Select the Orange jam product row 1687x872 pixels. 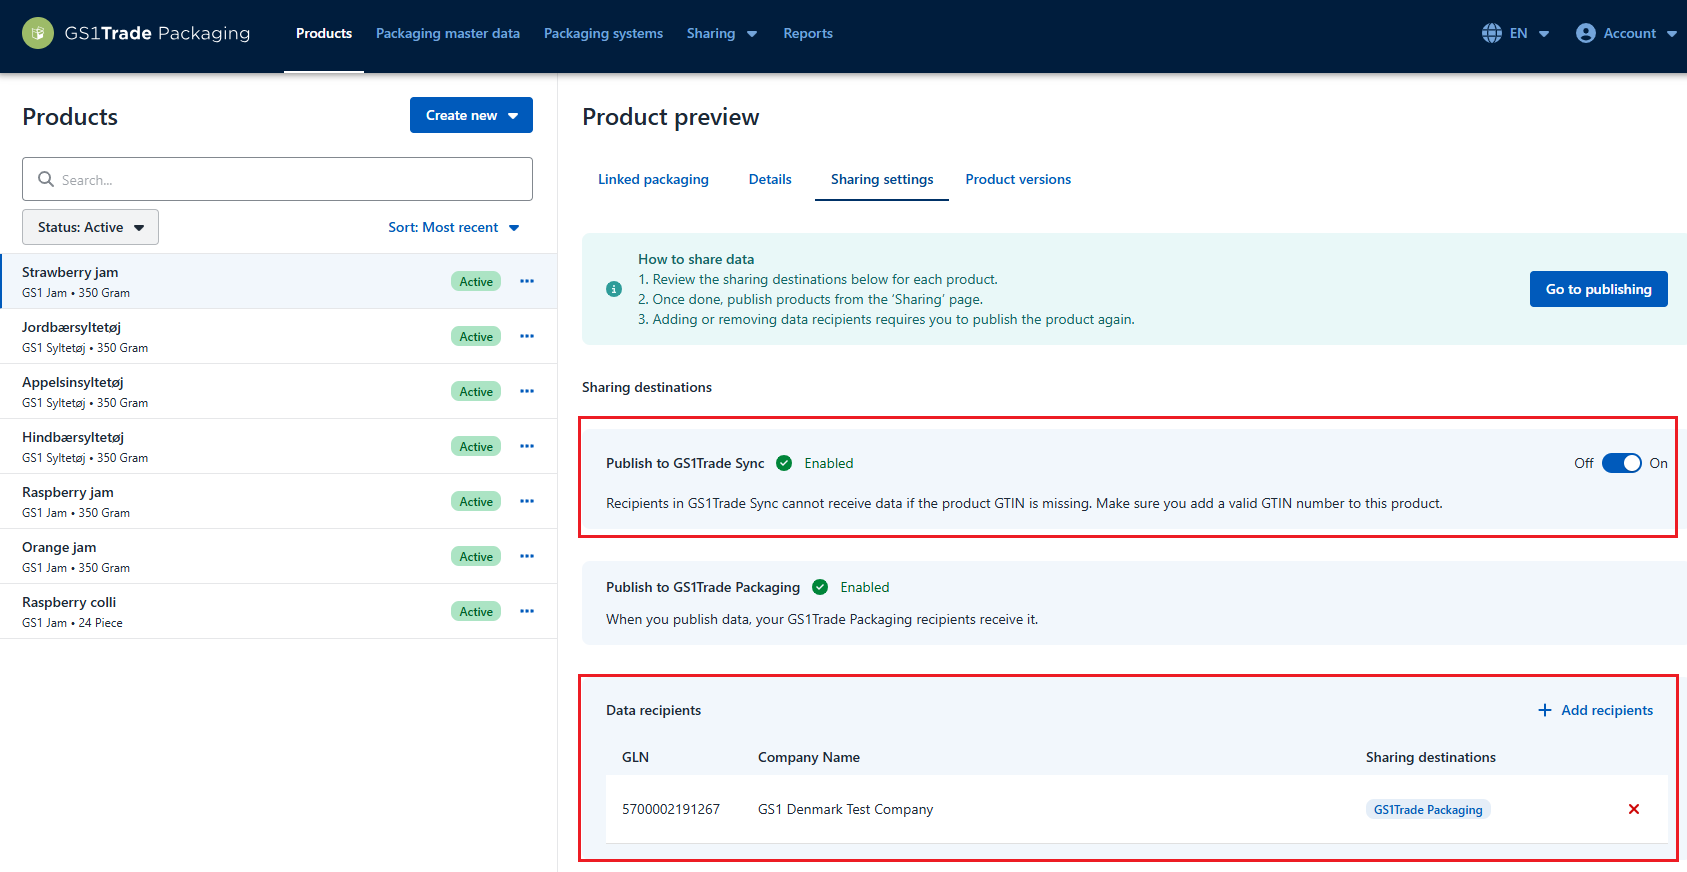[278, 556]
